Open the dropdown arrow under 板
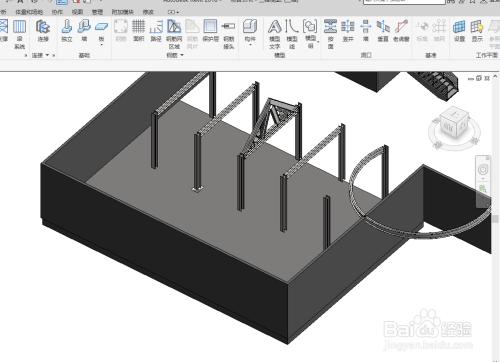 pyautogui.click(x=101, y=45)
